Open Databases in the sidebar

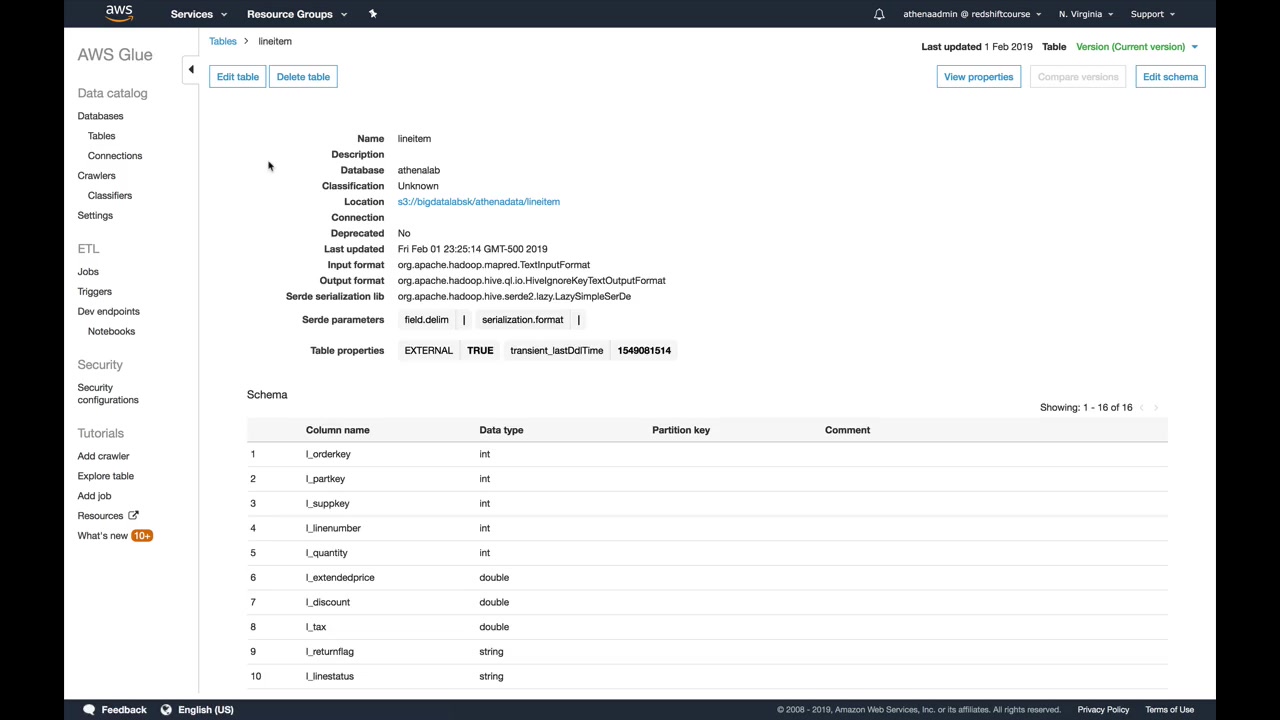[x=100, y=116]
